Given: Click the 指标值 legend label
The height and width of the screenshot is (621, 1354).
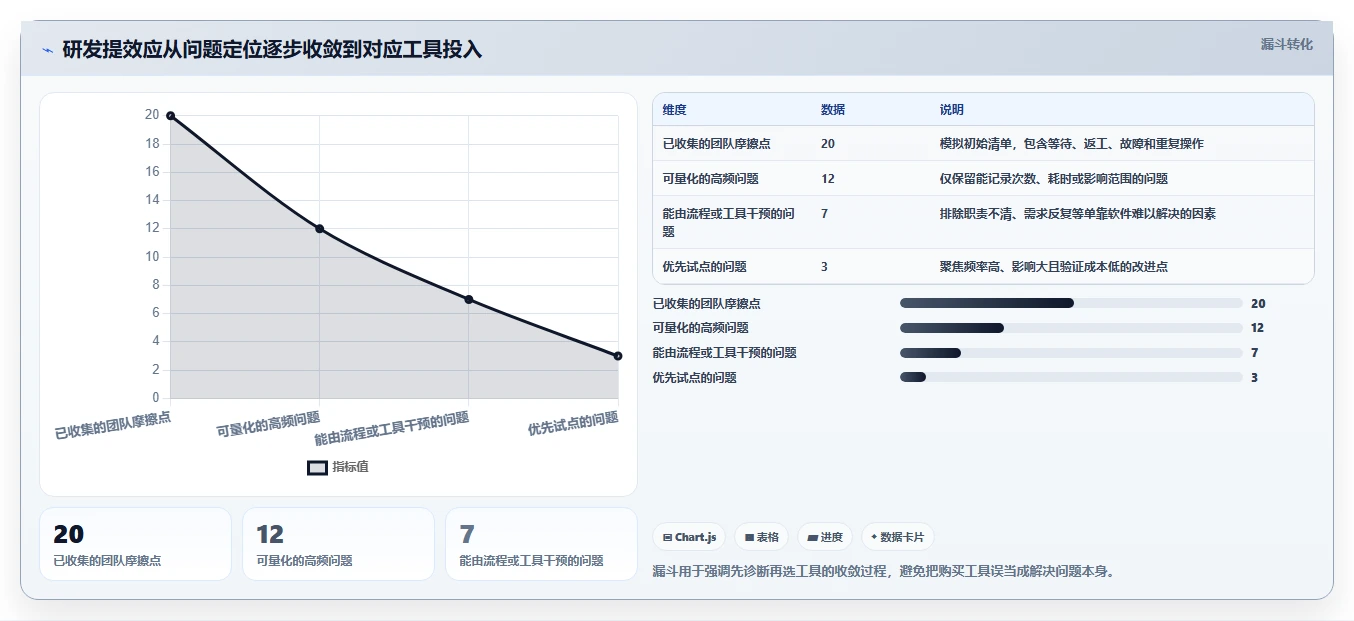Looking at the screenshot, I should (x=350, y=467).
